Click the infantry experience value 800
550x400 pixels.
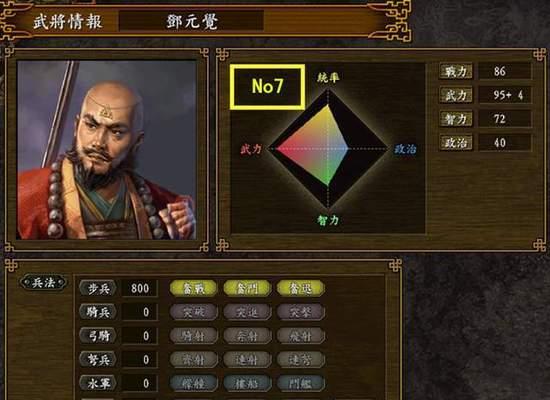pos(140,288)
